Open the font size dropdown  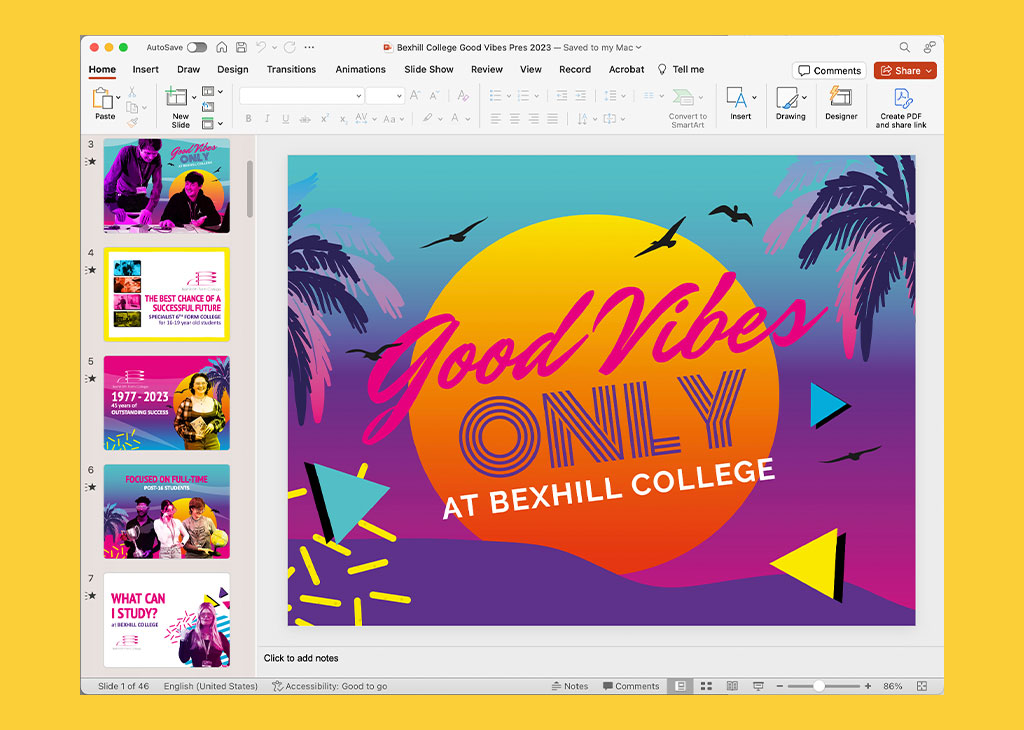click(399, 96)
